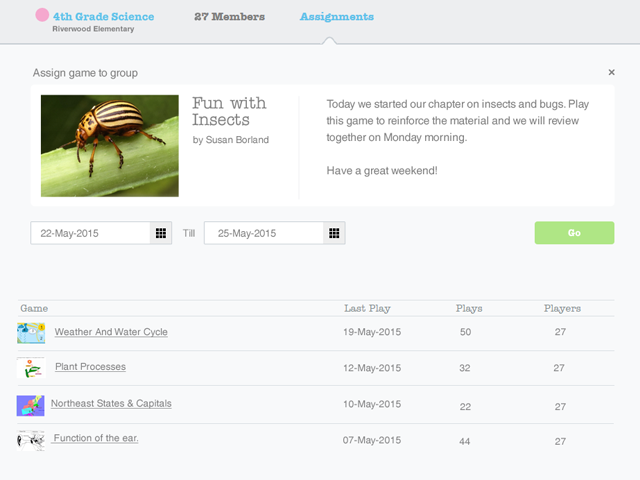Open the start date calendar picker icon
Image resolution: width=640 pixels, height=480 pixels.
tap(161, 233)
